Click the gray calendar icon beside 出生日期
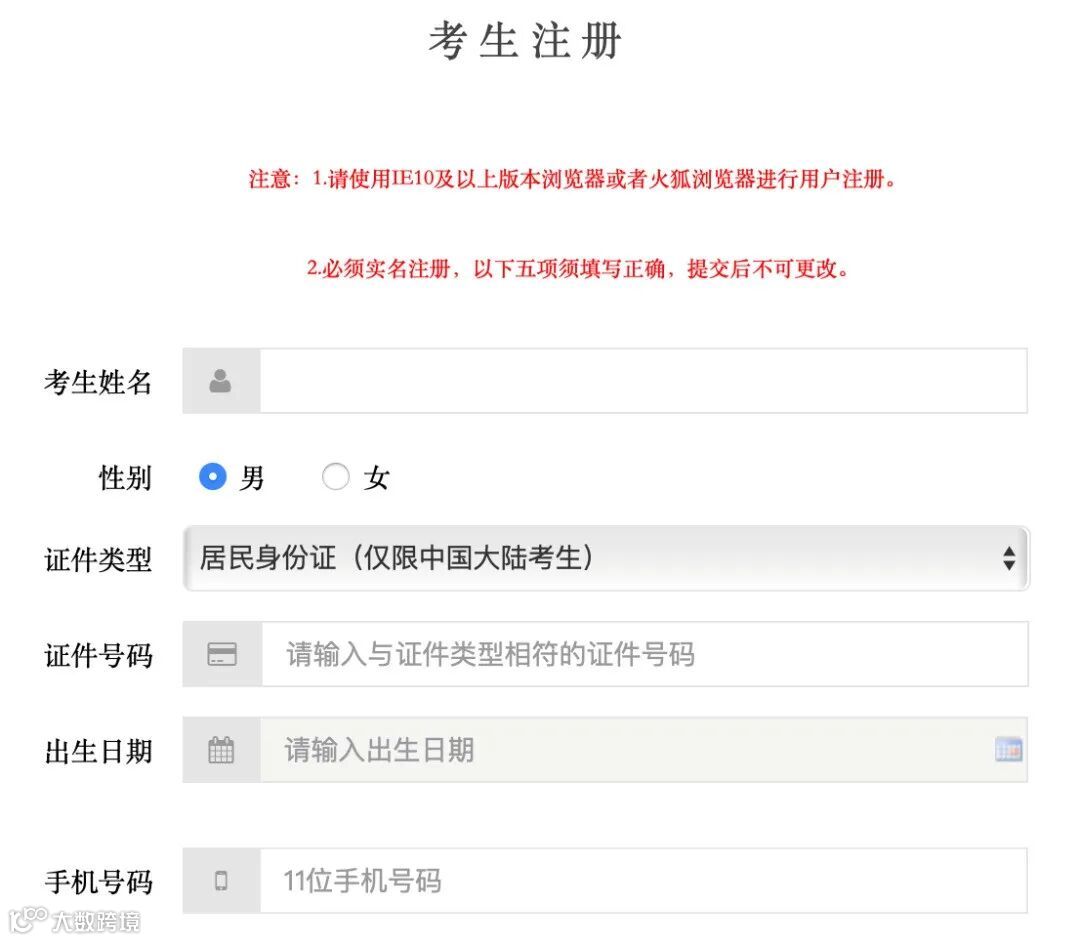 221,750
